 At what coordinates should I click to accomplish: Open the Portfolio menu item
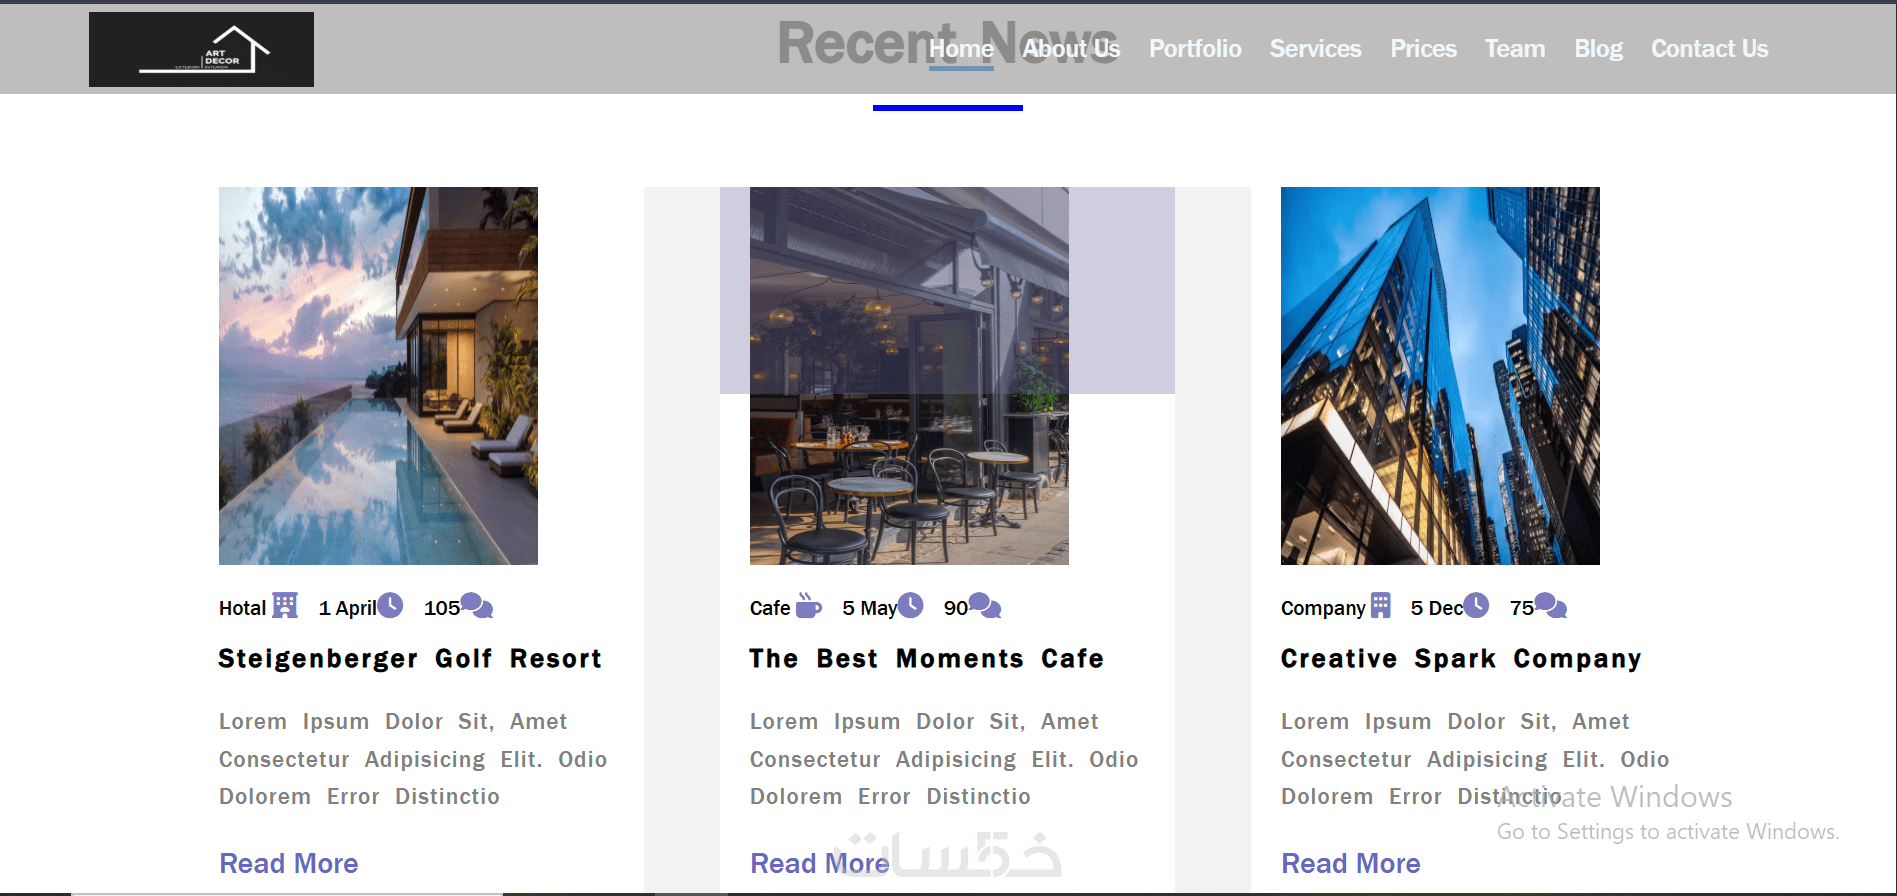click(1195, 49)
